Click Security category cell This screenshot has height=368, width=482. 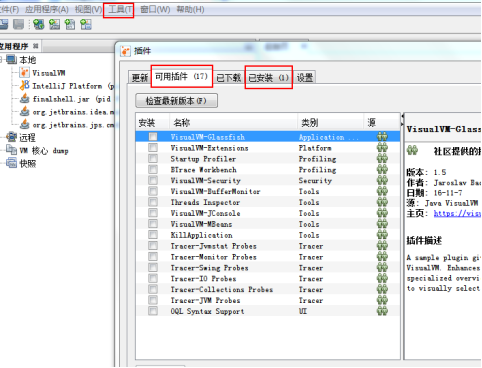315,181
